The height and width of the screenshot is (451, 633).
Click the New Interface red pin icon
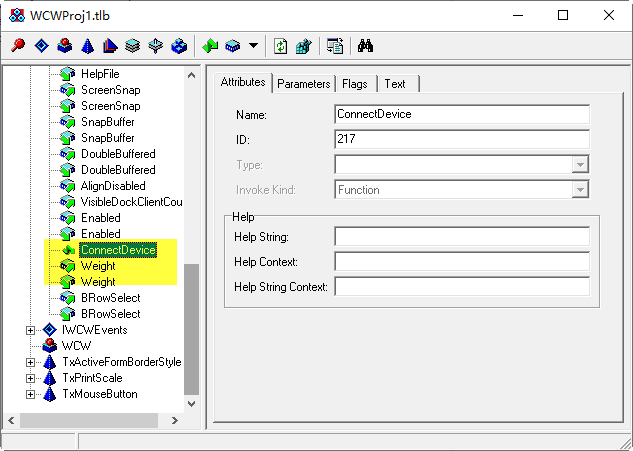18,46
